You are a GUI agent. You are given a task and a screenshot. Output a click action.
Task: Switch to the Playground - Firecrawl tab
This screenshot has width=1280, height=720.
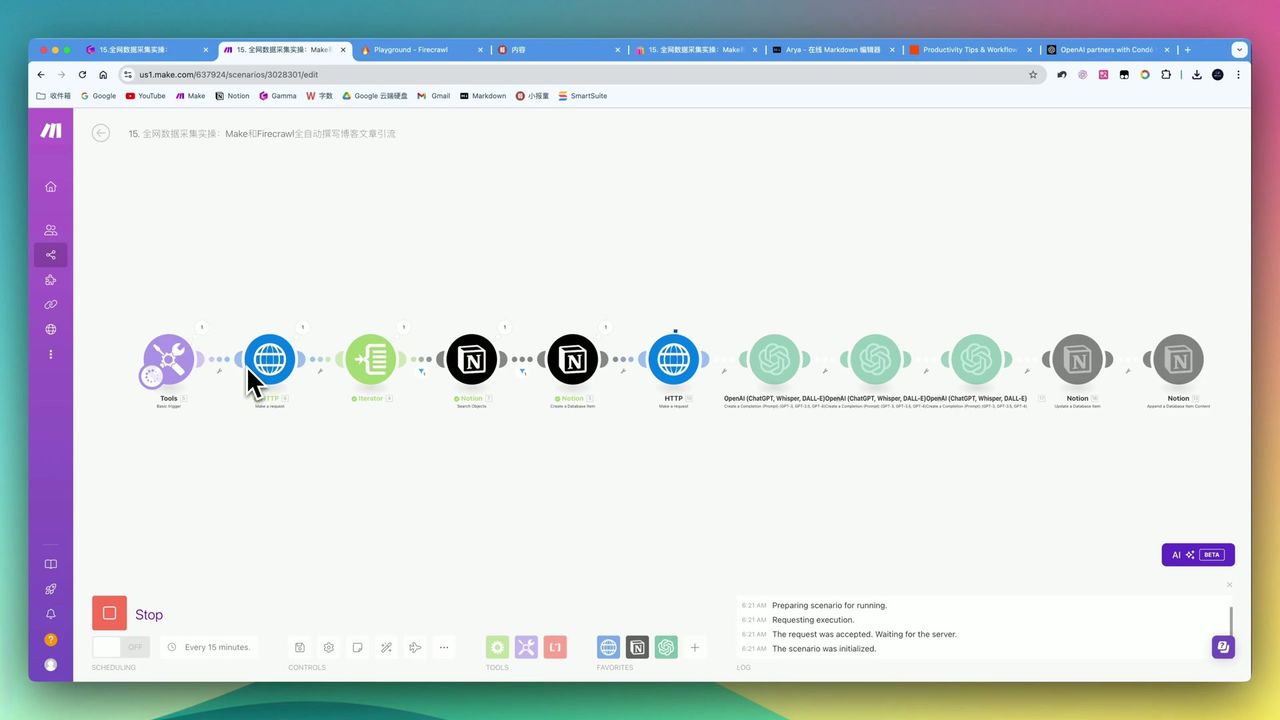(x=420, y=49)
